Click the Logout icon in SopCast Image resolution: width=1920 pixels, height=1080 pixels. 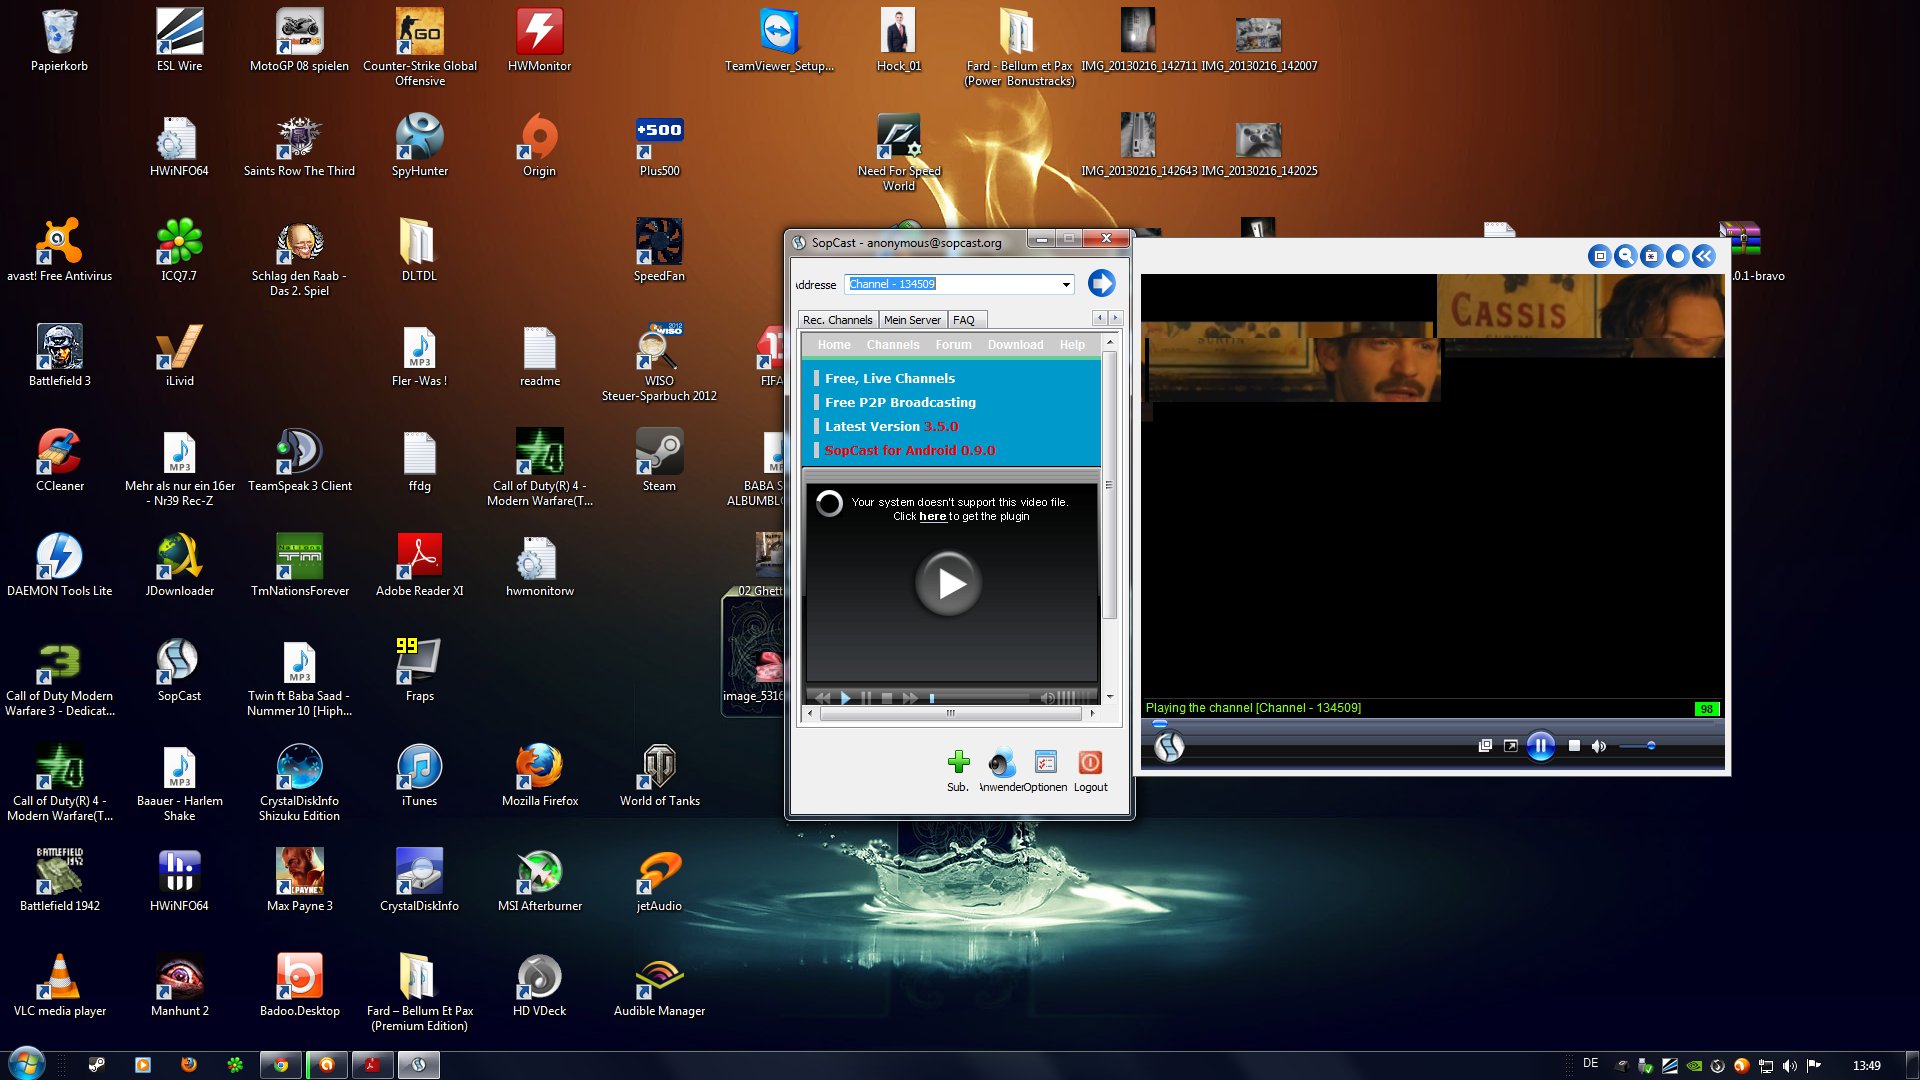[x=1090, y=763]
